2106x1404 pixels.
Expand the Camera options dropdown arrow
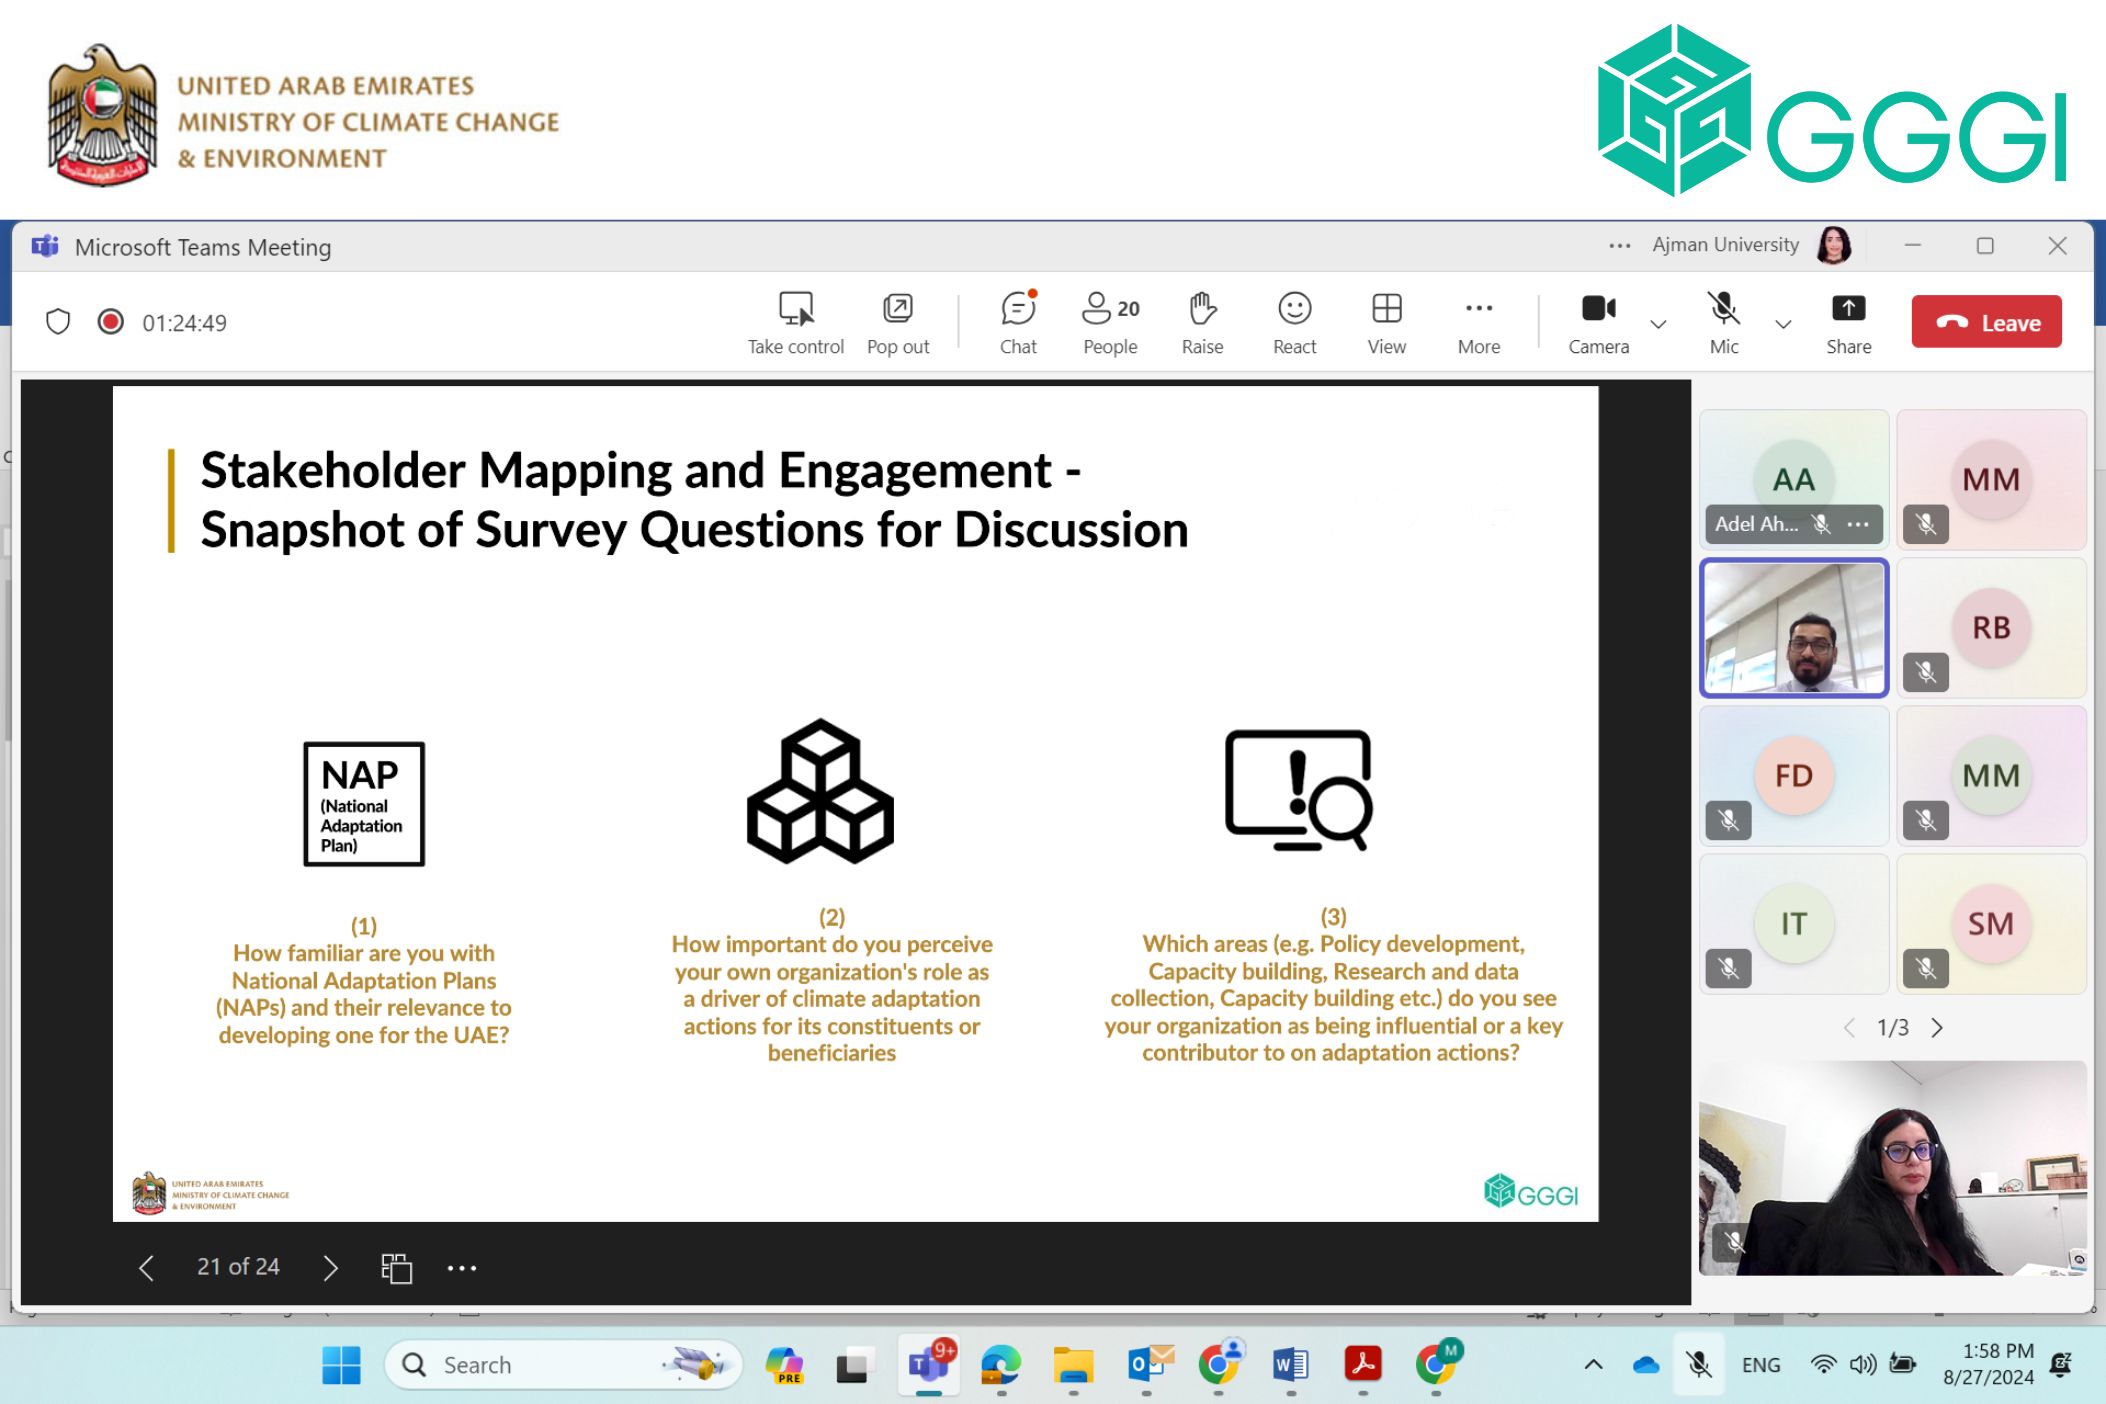[x=1658, y=324]
